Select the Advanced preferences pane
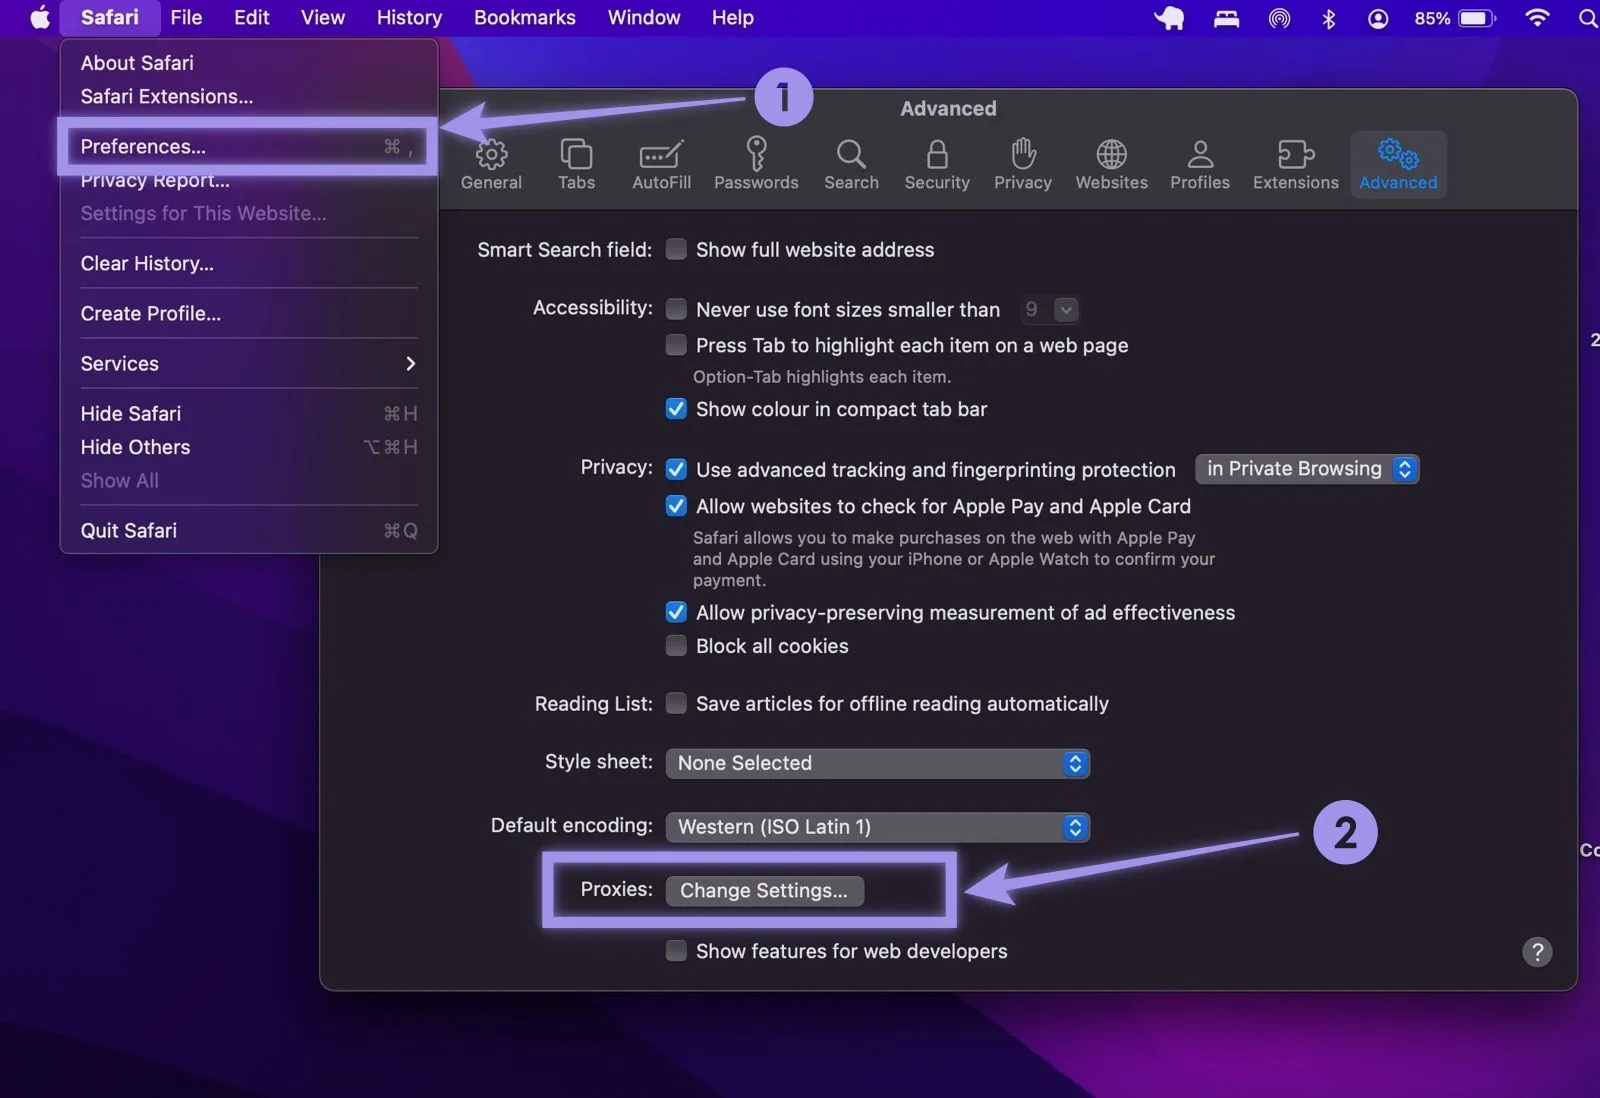The image size is (1600, 1098). (x=1398, y=165)
